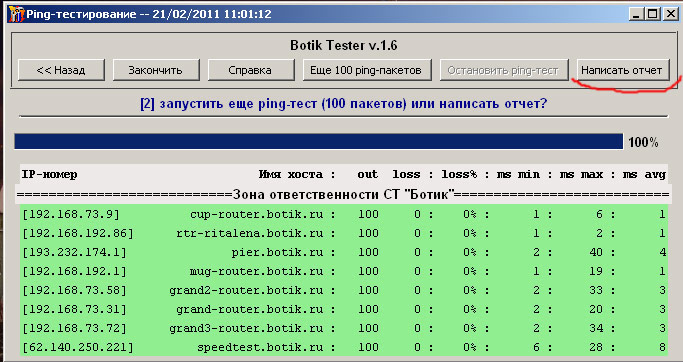Select IP address [62.140.250.221]
The image size is (683, 362).
tap(78, 347)
